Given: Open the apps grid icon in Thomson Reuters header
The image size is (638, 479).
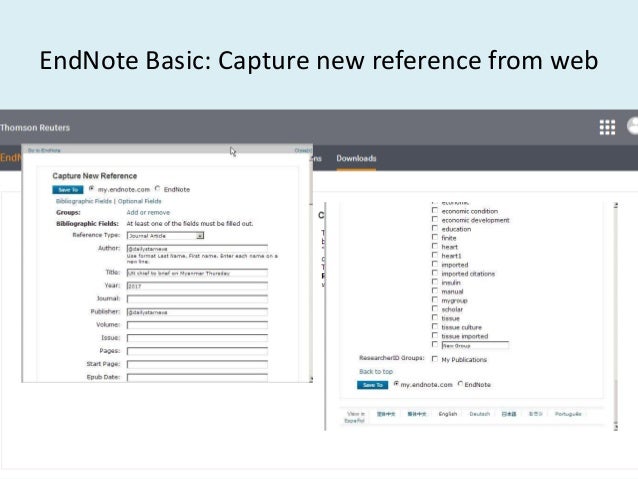Looking at the screenshot, I should point(607,127).
